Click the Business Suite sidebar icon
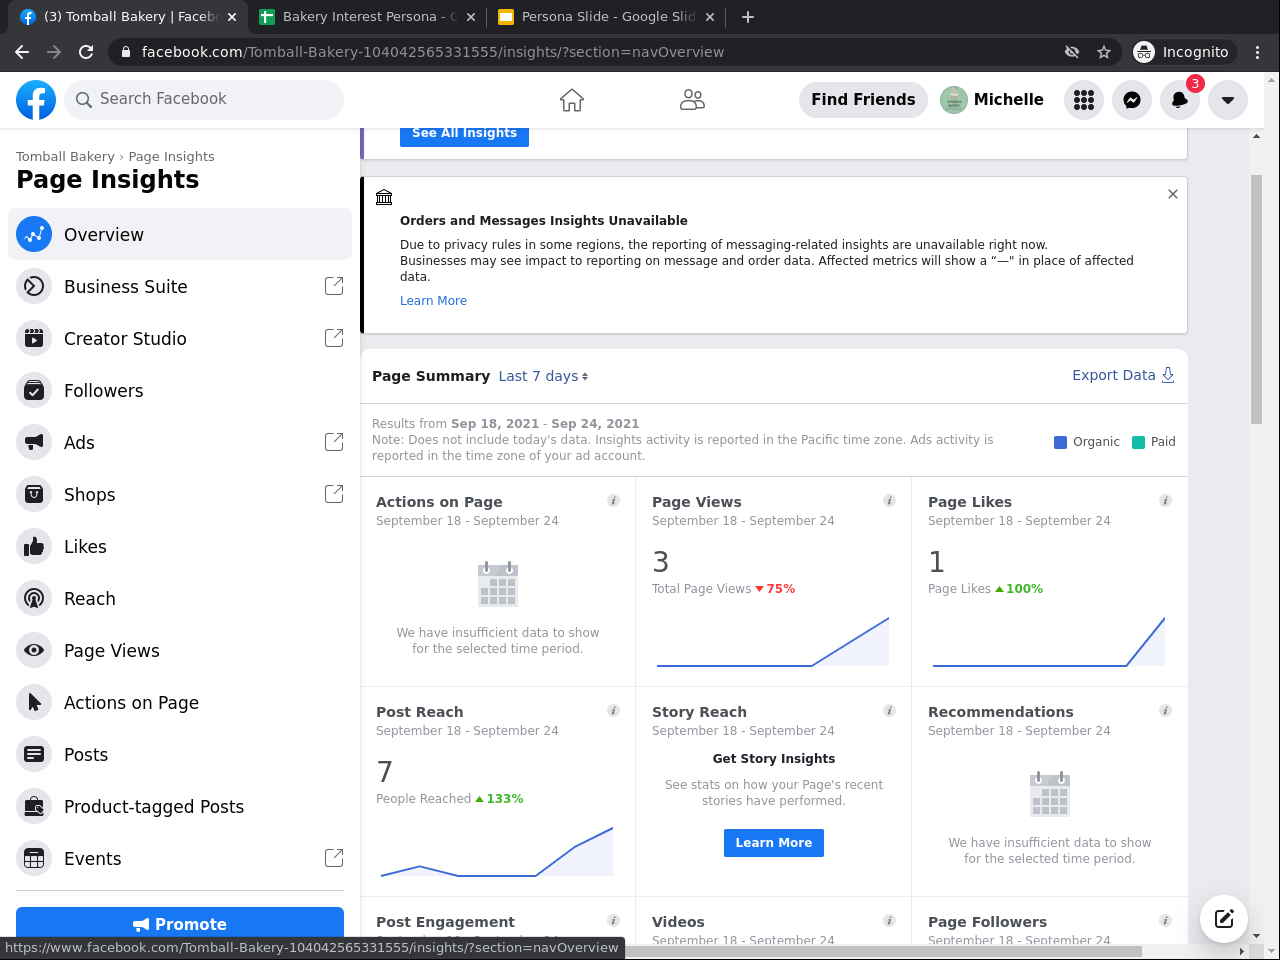 click(34, 286)
